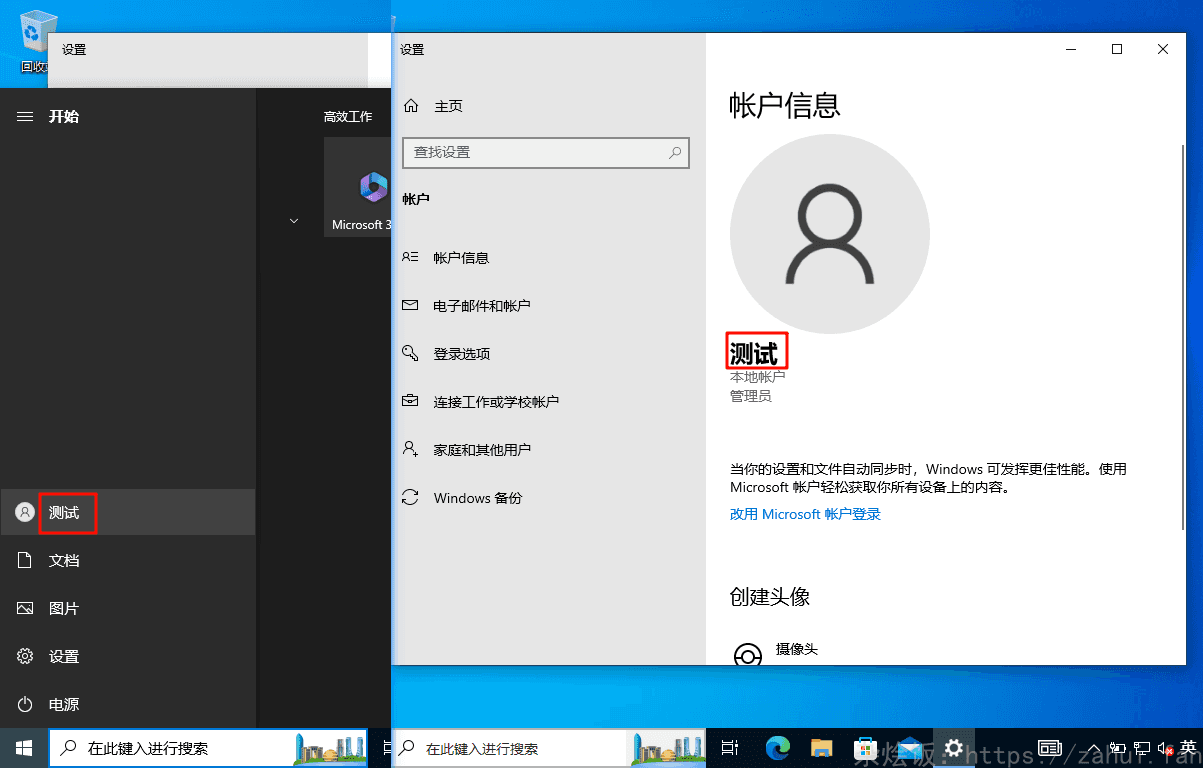Screen dimensions: 1203x768
Task: Show hidden system tray icons
Action: [x=1093, y=748]
